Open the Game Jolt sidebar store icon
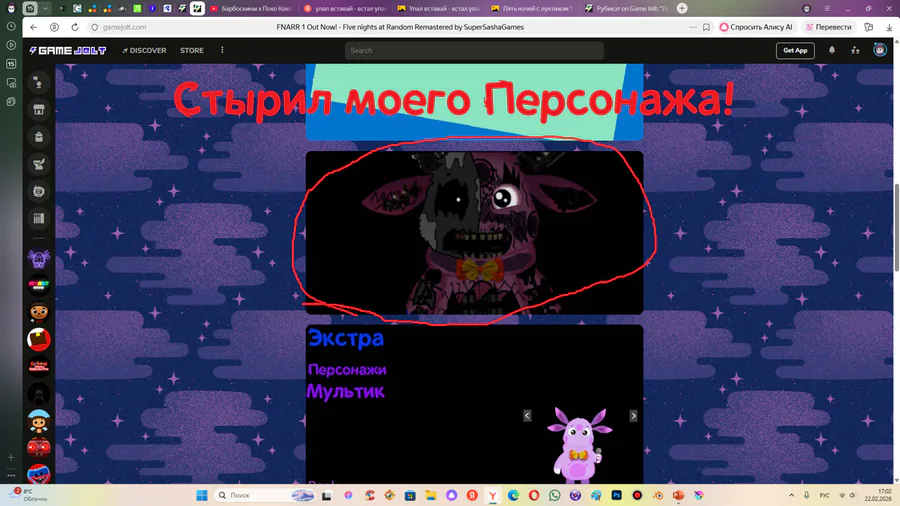900x506 pixels. pyautogui.click(x=38, y=110)
